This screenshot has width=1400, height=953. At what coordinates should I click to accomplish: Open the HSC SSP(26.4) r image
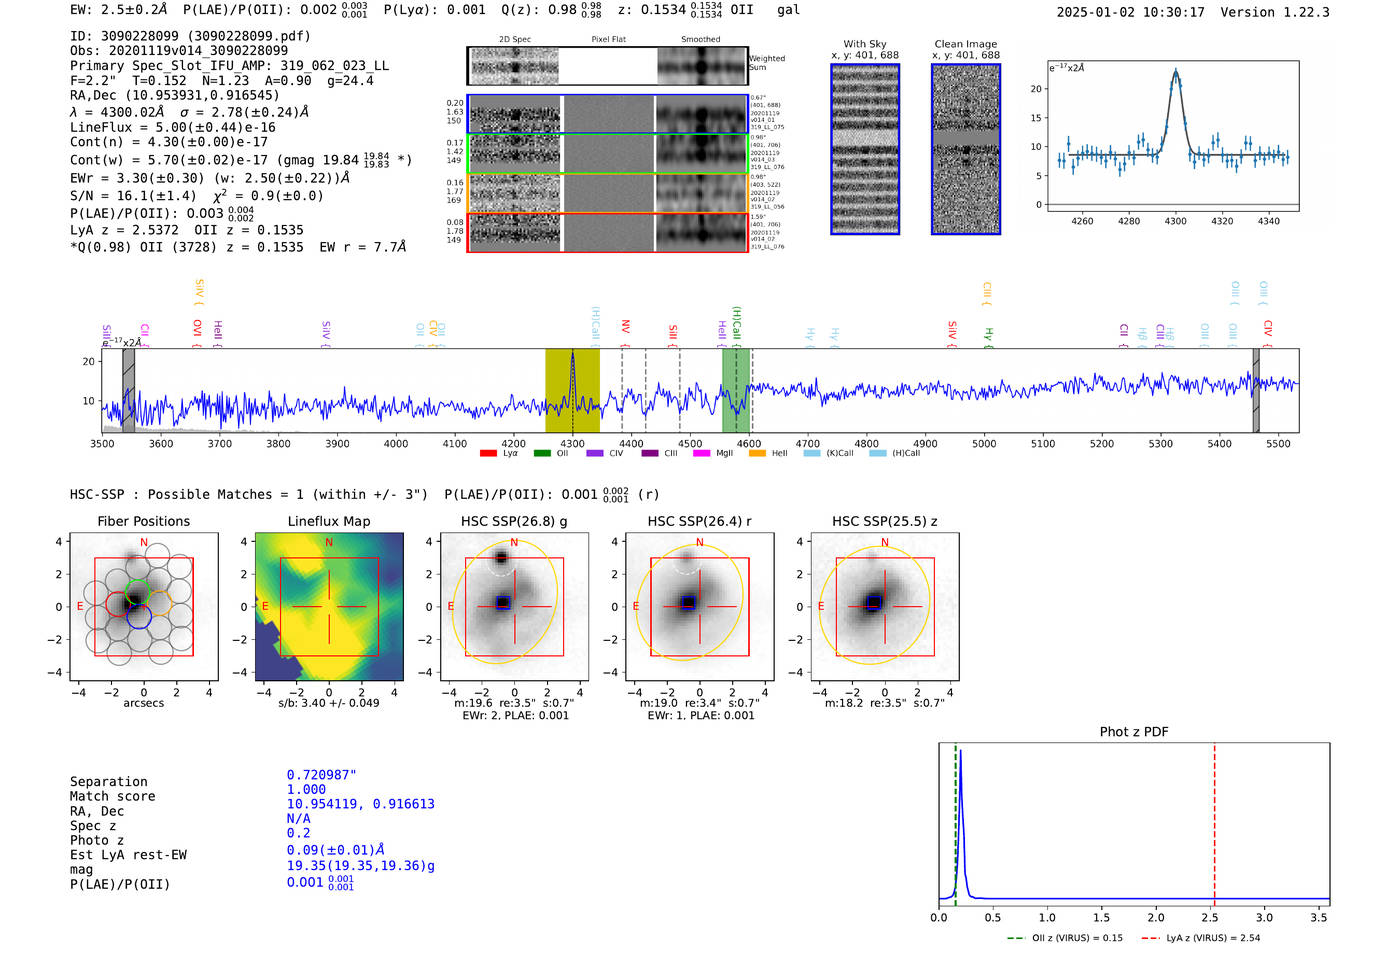tap(700, 607)
